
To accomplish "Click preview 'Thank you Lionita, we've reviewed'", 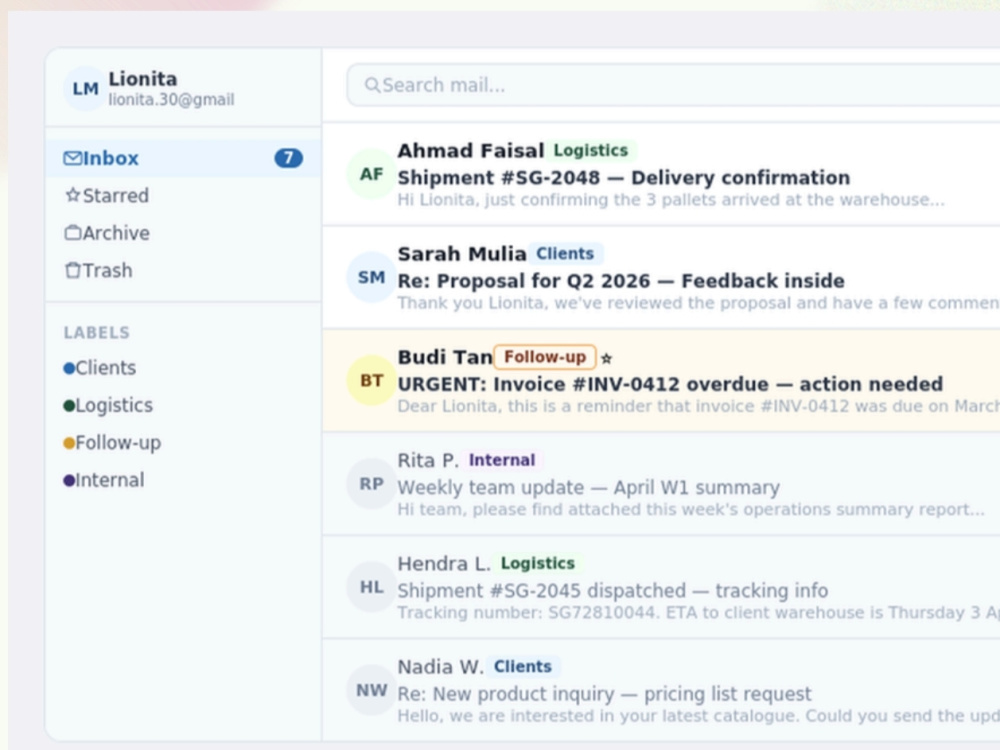I will click(x=698, y=303).
